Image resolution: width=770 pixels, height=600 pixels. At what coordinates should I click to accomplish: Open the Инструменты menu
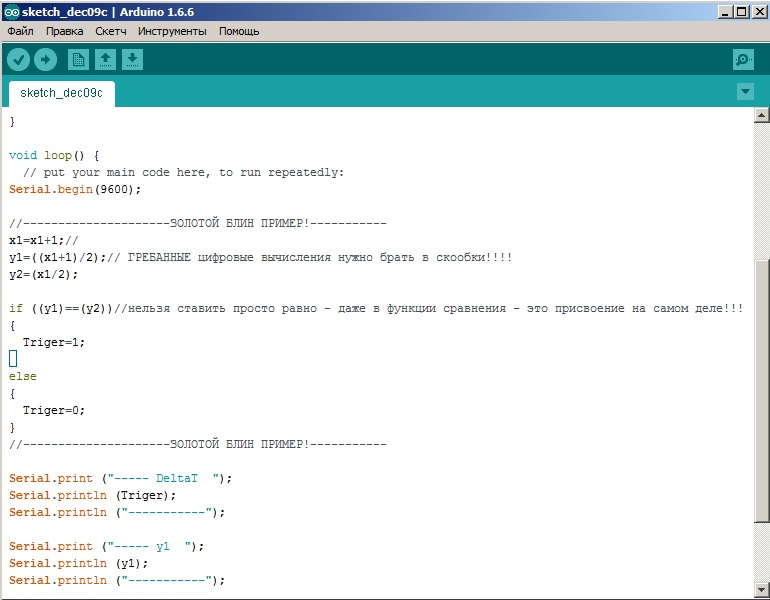click(x=172, y=31)
